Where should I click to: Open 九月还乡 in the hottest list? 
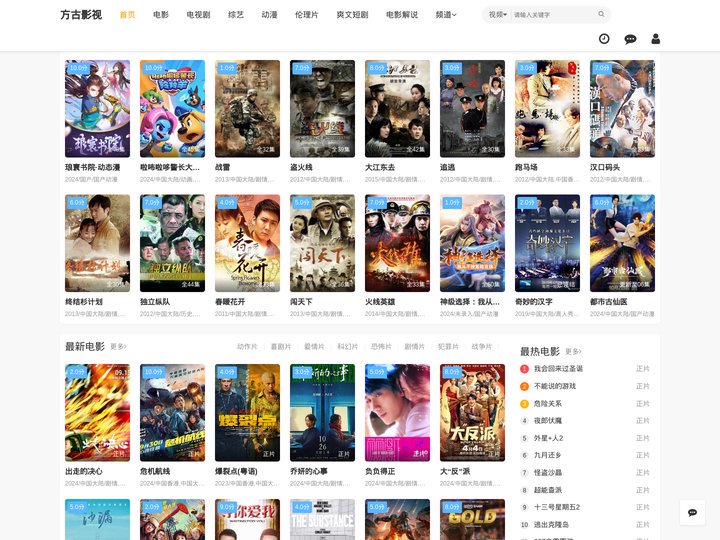tap(547, 456)
